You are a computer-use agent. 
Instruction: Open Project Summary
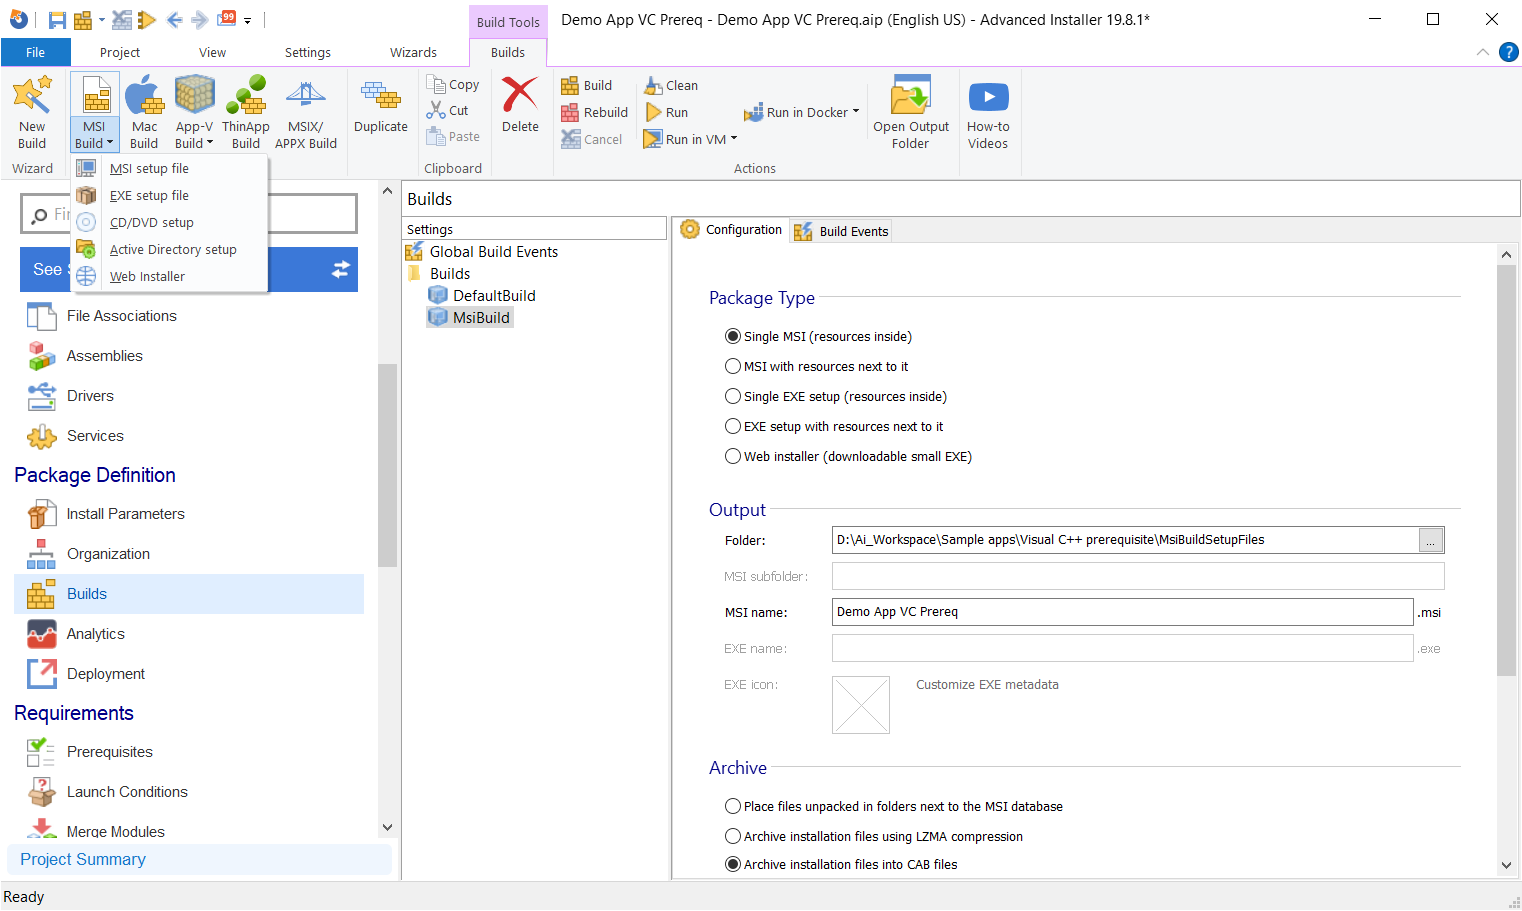(199, 860)
